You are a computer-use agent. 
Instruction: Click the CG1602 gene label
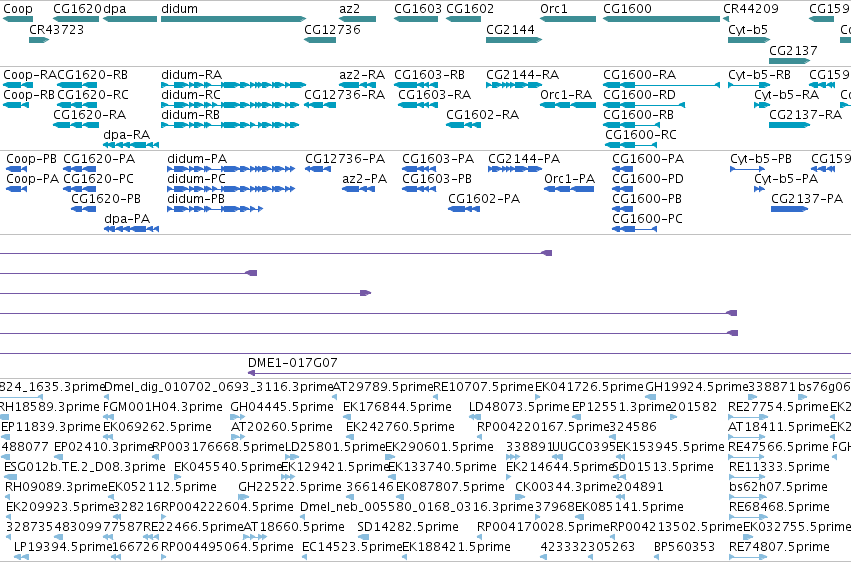click(470, 9)
